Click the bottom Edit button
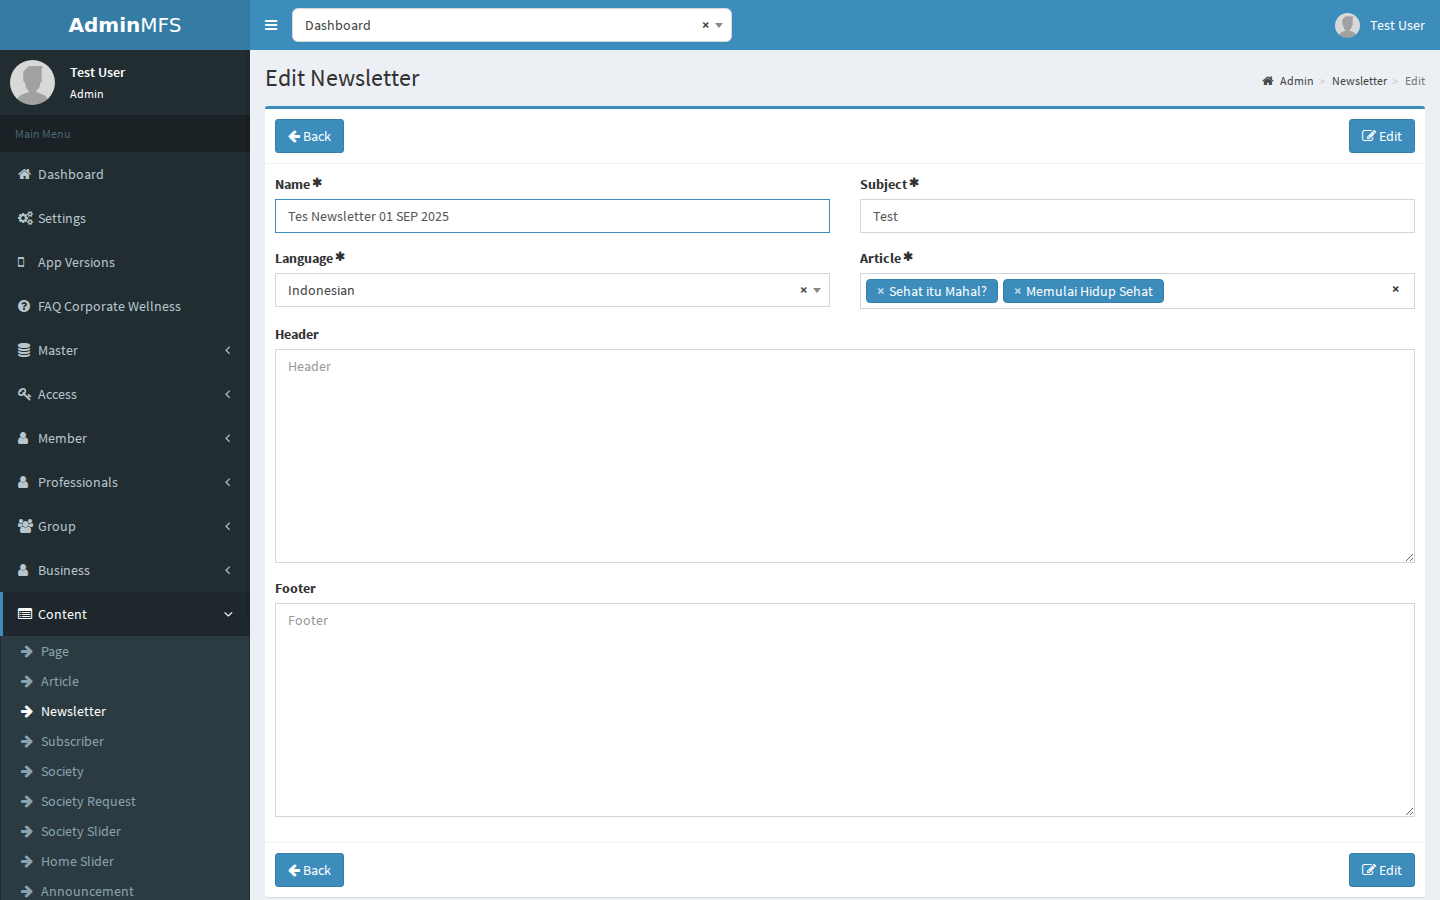Screen dimensions: 1440x900 tap(1382, 870)
